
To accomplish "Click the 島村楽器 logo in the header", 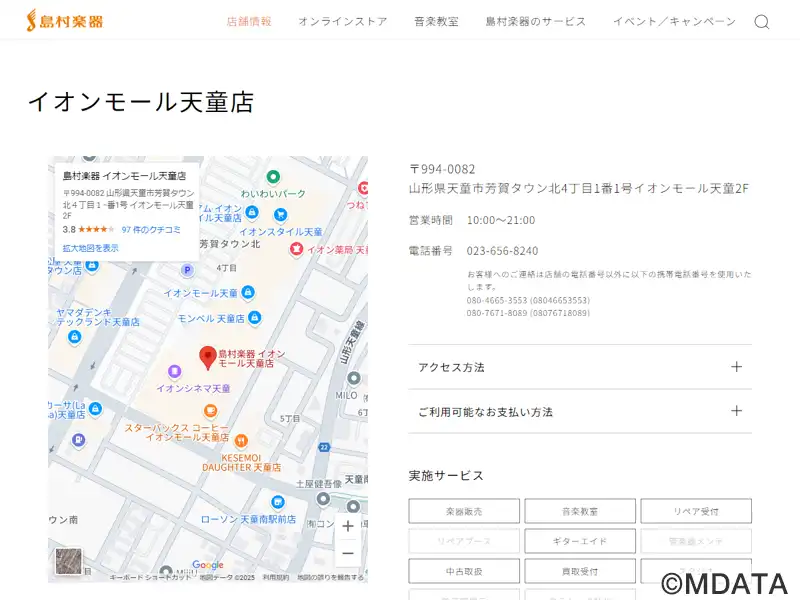I will click(65, 20).
